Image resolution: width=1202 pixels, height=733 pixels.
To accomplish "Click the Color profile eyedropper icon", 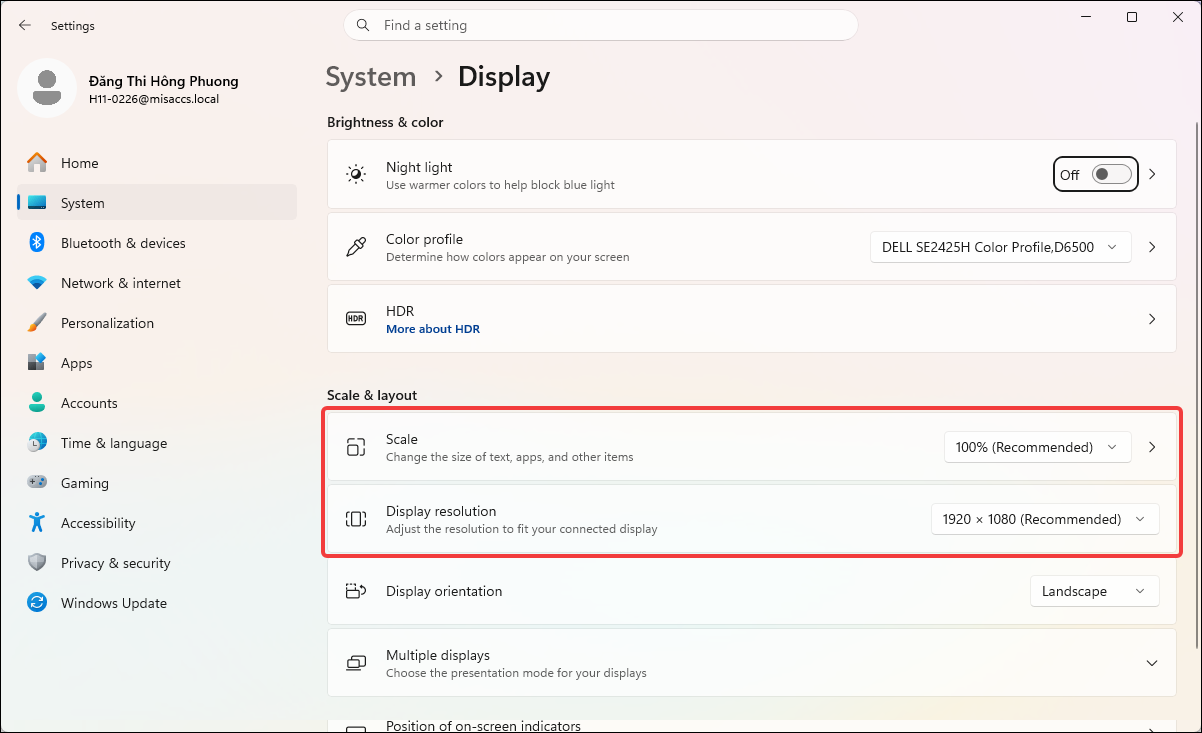I will click(356, 247).
